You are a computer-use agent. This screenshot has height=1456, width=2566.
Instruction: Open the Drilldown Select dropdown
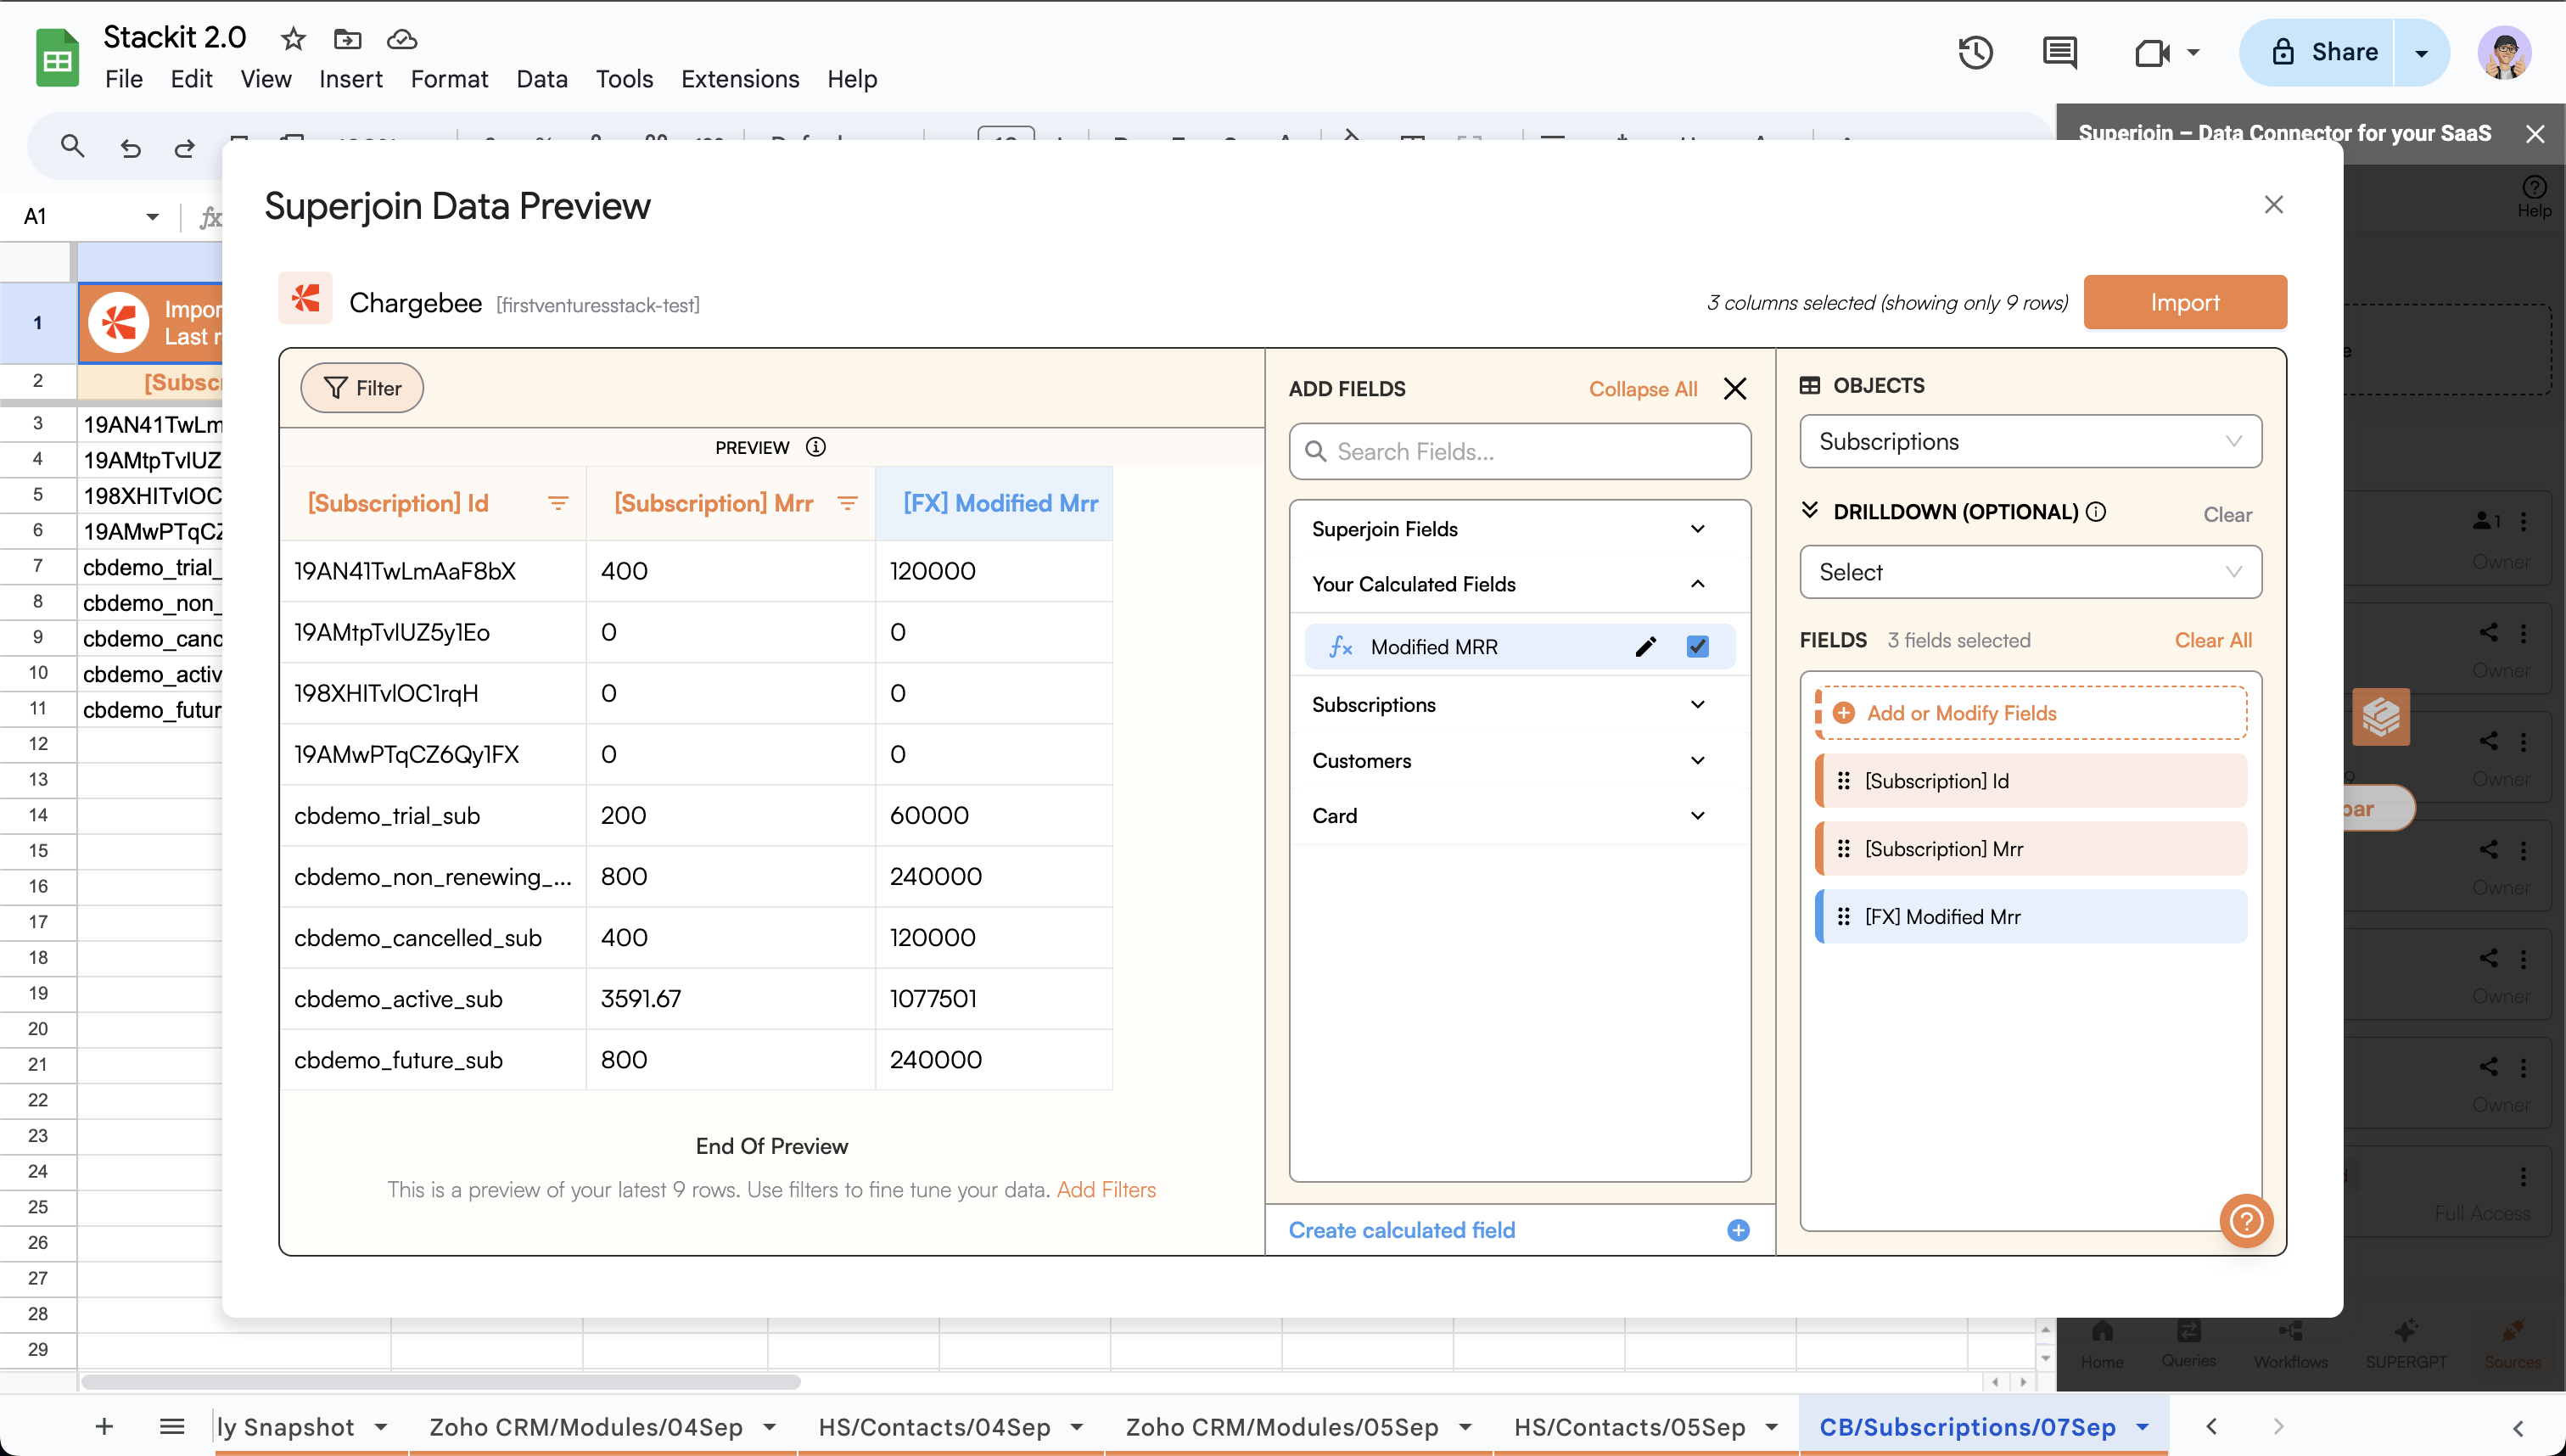point(2030,572)
